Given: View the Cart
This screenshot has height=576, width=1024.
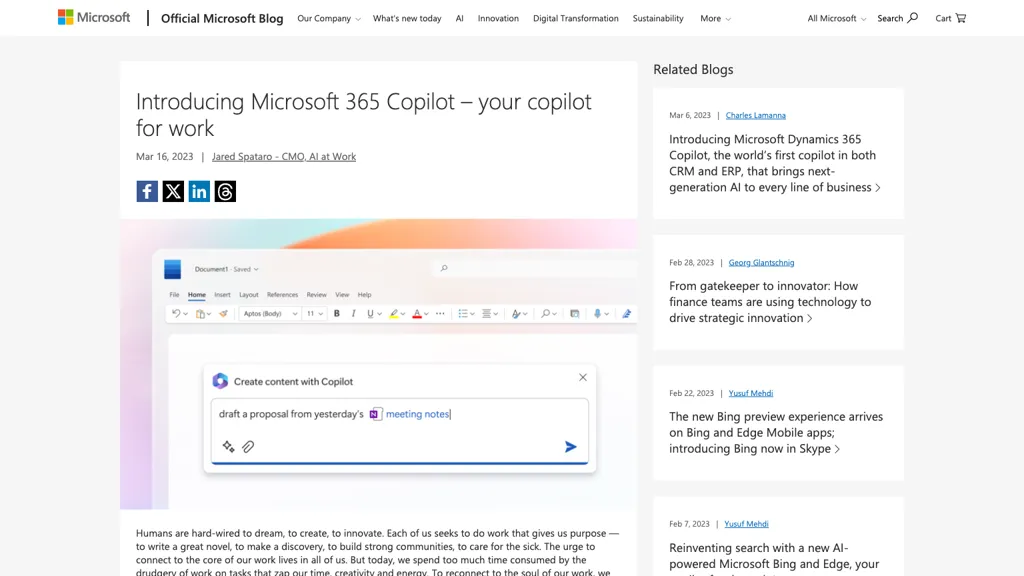Looking at the screenshot, I should tap(949, 17).
